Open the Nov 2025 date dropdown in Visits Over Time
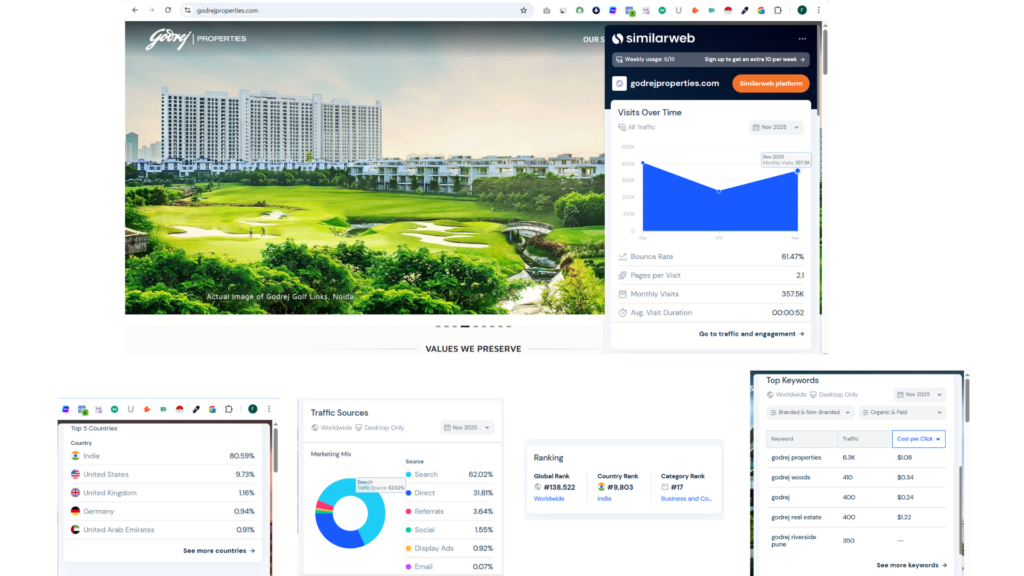1024x576 pixels. (778, 126)
